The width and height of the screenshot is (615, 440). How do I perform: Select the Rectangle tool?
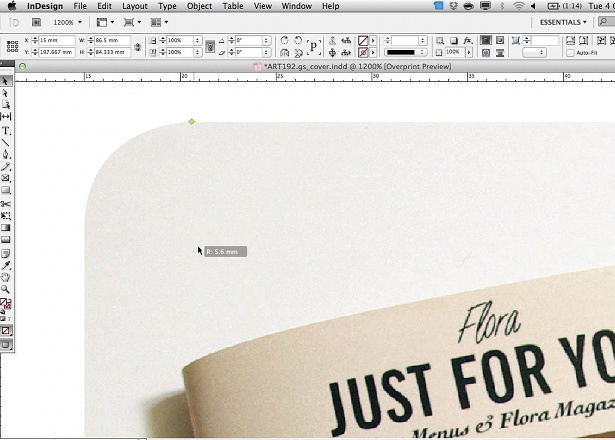click(x=5, y=190)
